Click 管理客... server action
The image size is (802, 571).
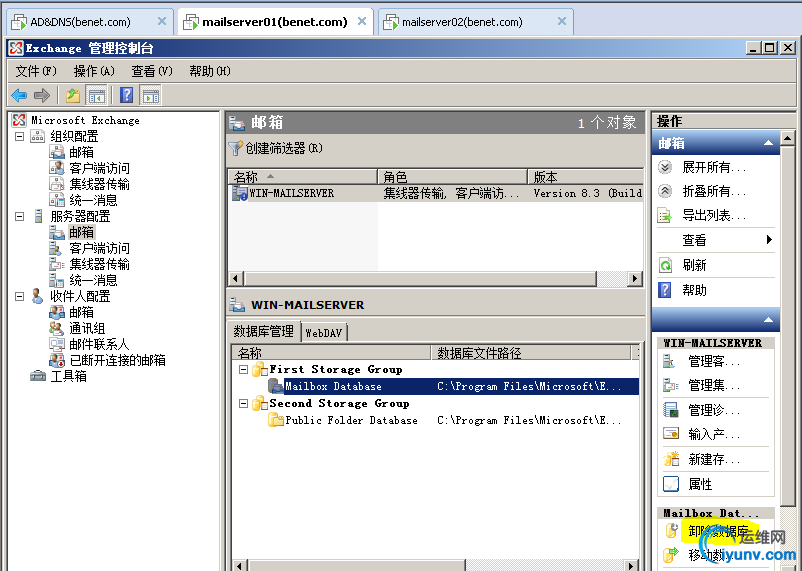[x=714, y=361]
